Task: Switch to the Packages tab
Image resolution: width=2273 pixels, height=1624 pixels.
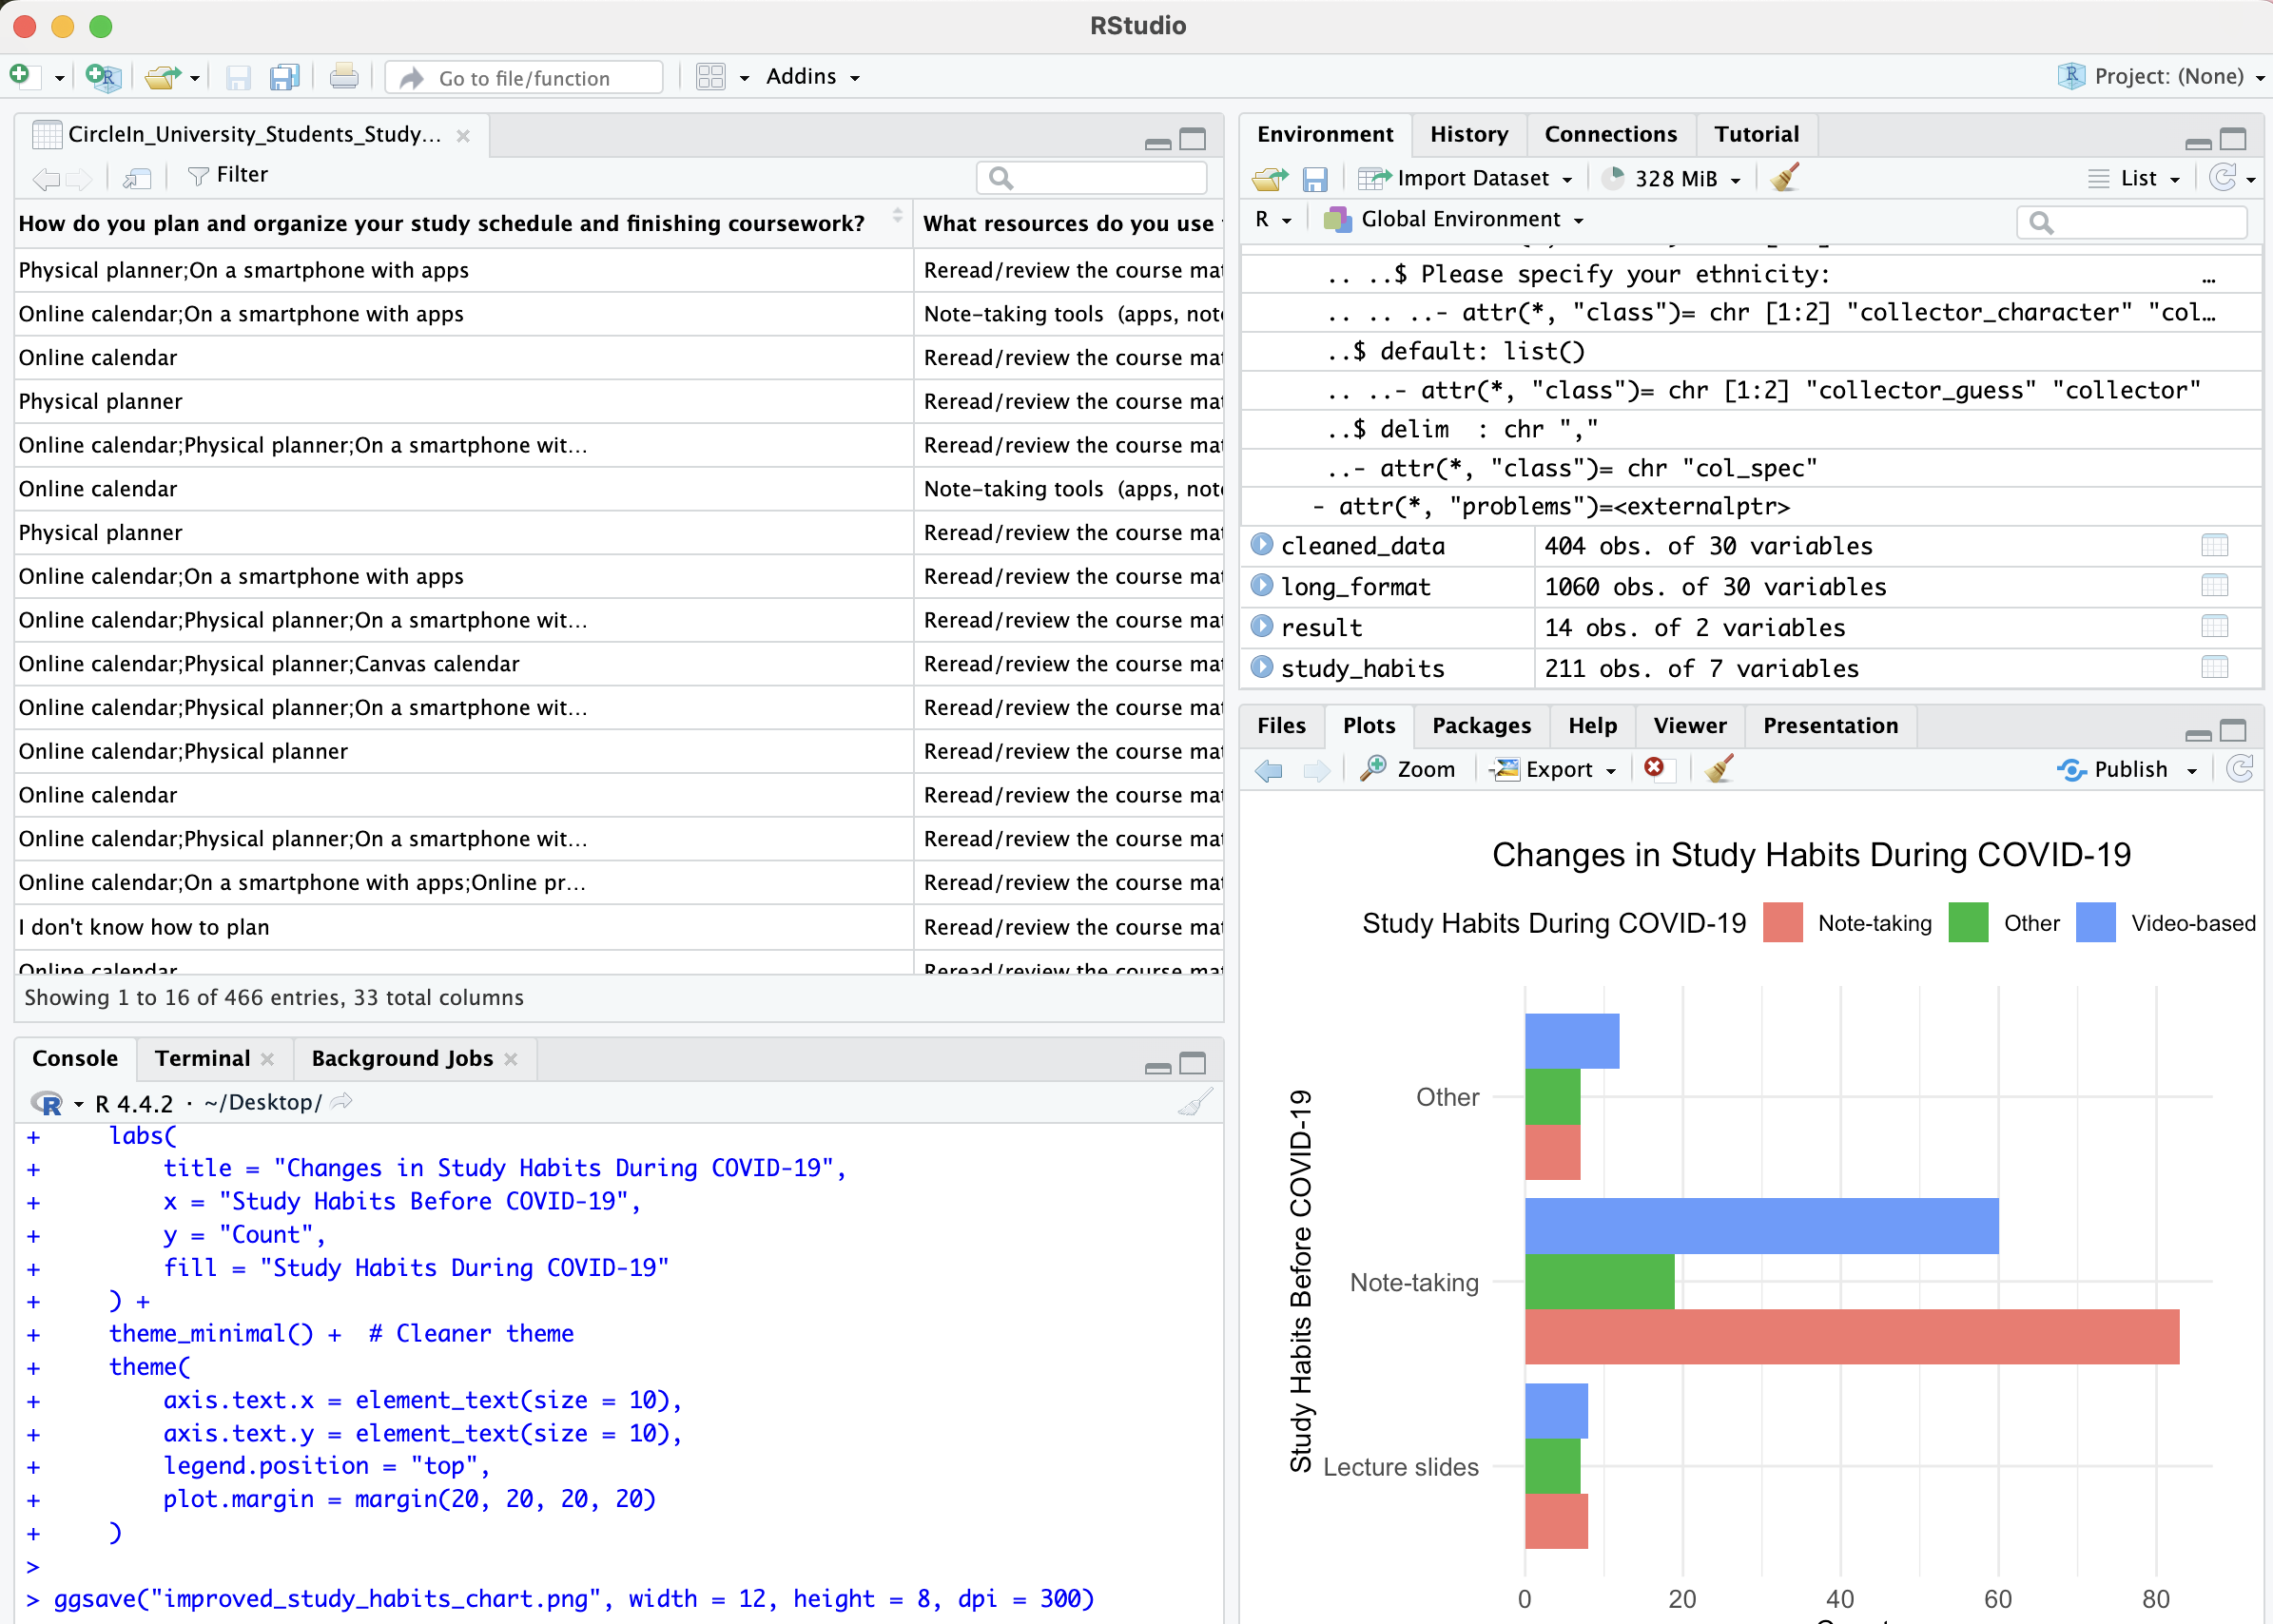Action: (1481, 726)
